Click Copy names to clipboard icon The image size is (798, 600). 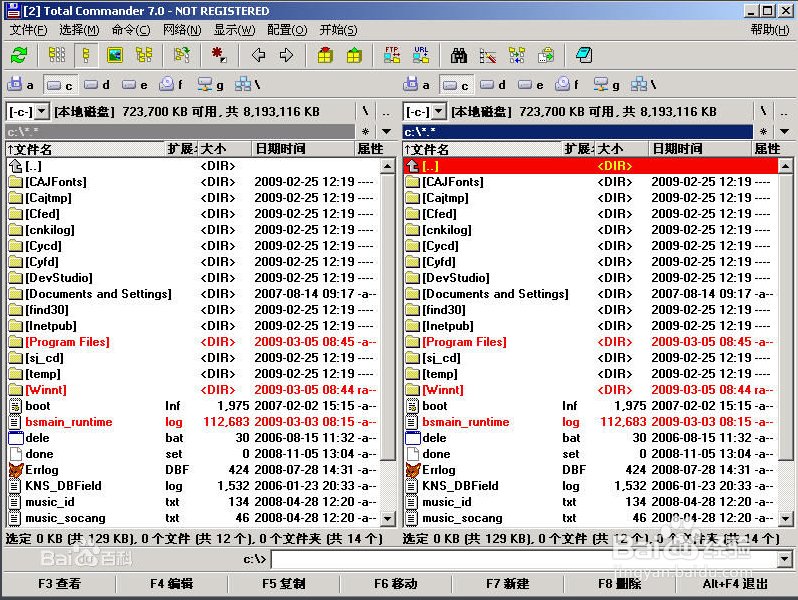coord(546,55)
